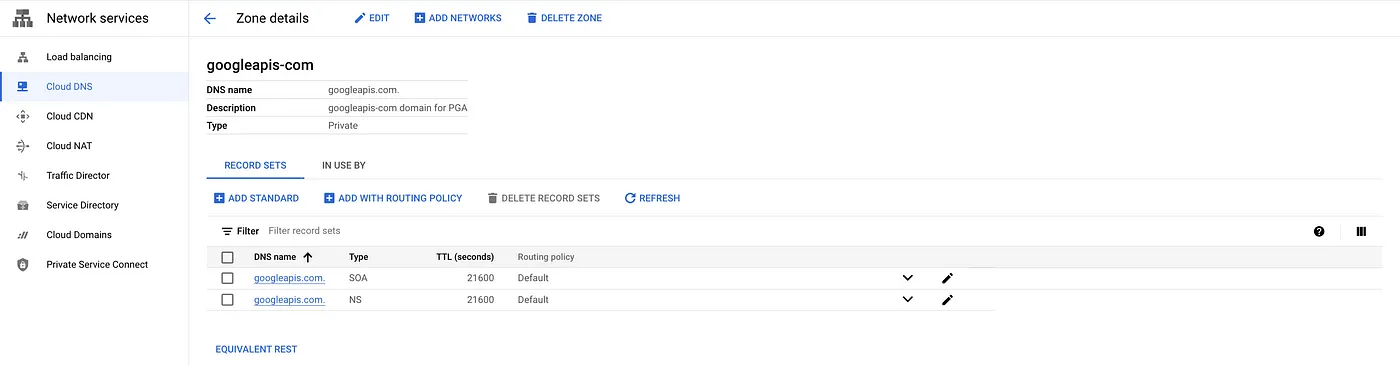Edit the SOA record with pencil icon

(x=948, y=278)
